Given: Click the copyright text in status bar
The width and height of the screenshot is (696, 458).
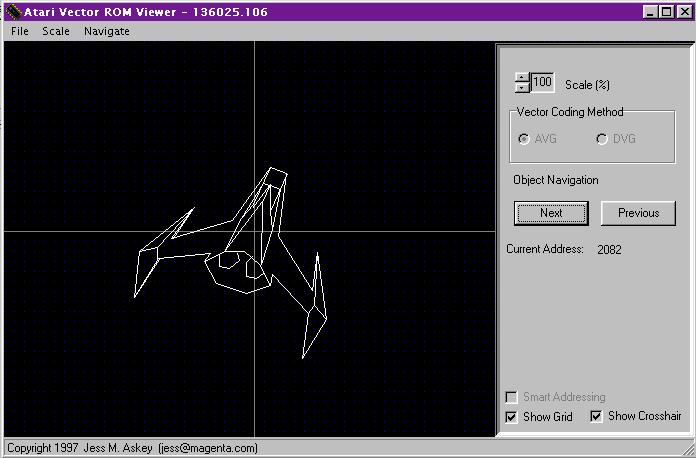Looking at the screenshot, I should tap(132, 448).
